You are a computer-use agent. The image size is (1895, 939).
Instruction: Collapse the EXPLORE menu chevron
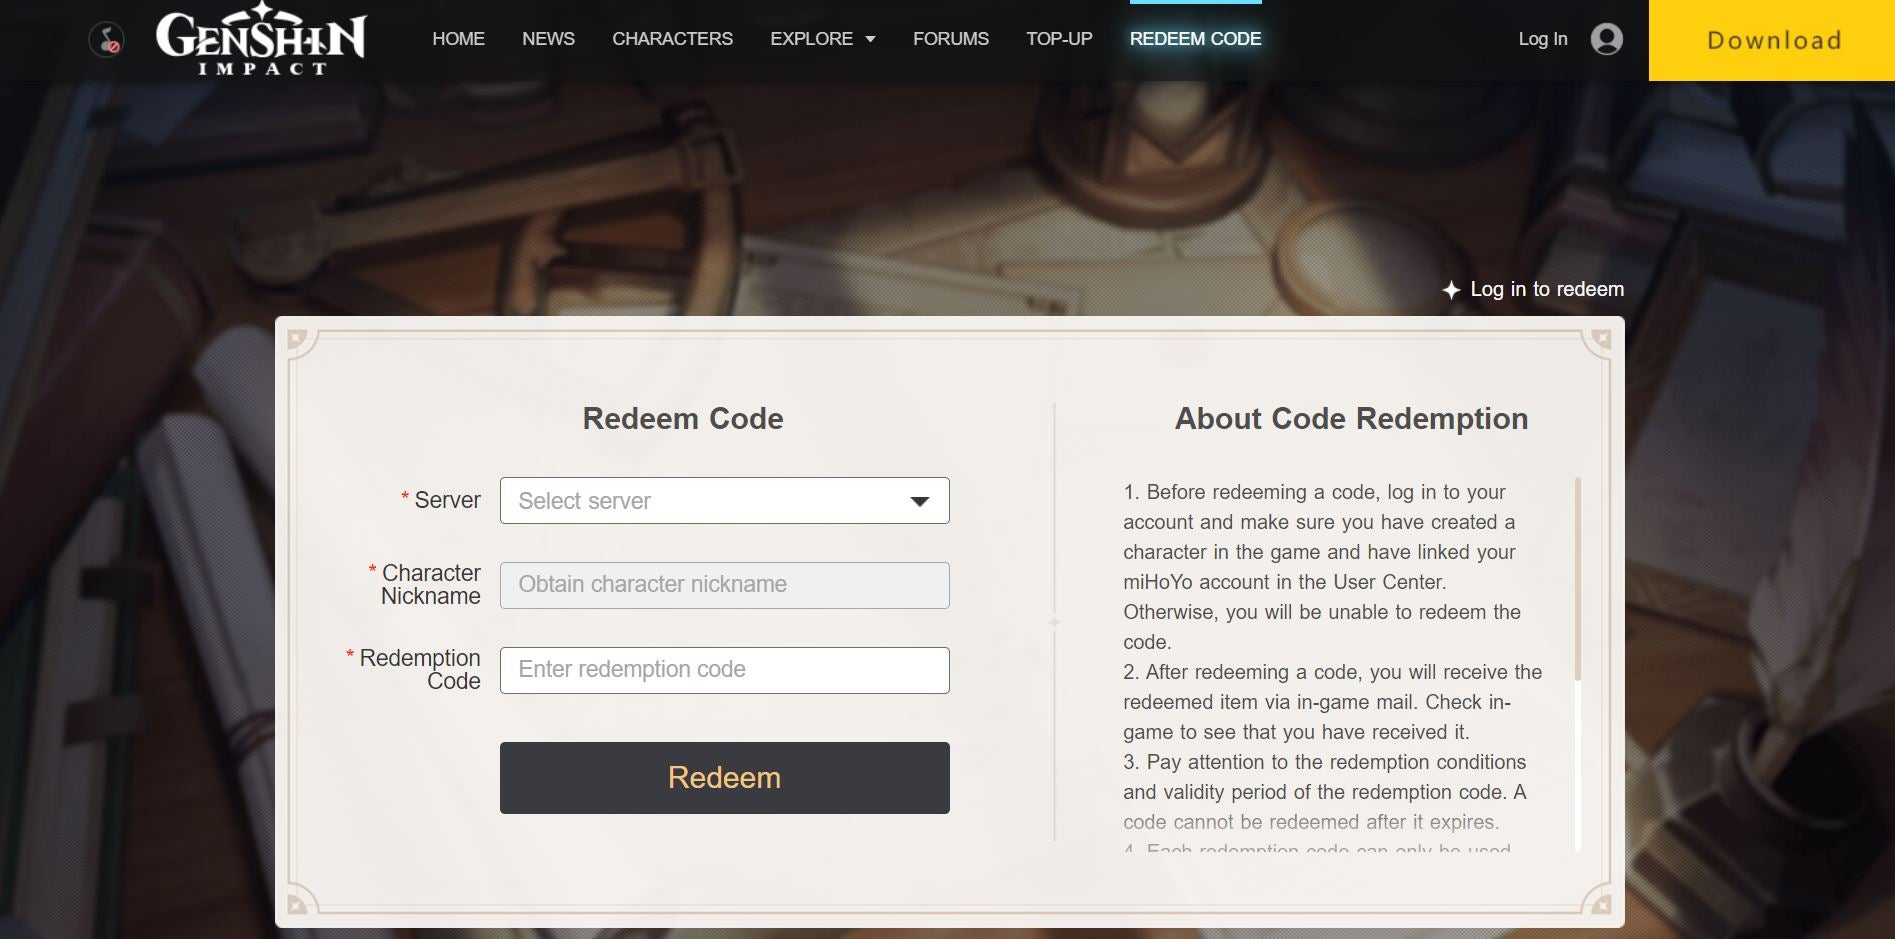click(x=869, y=39)
